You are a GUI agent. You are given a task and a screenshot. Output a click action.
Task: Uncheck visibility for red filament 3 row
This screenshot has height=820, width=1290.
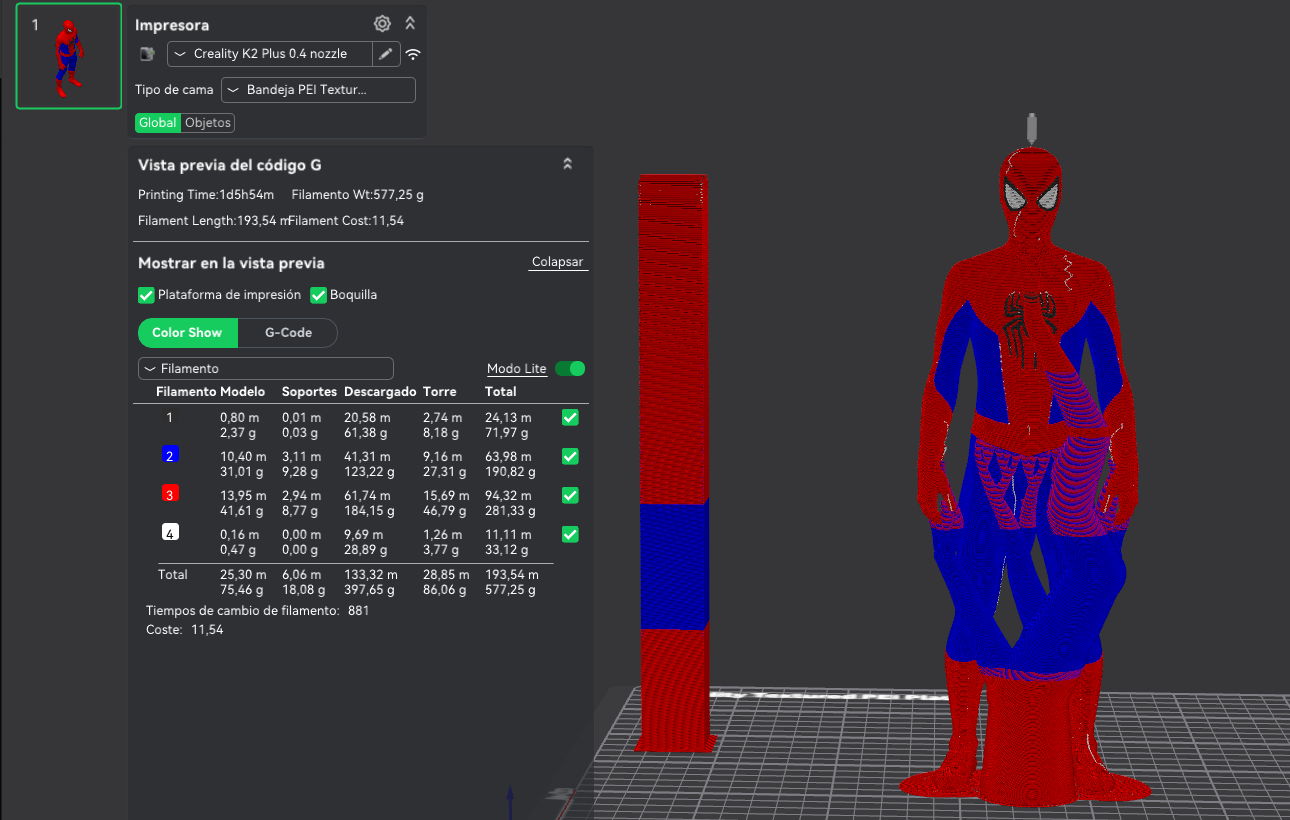pyautogui.click(x=570, y=496)
